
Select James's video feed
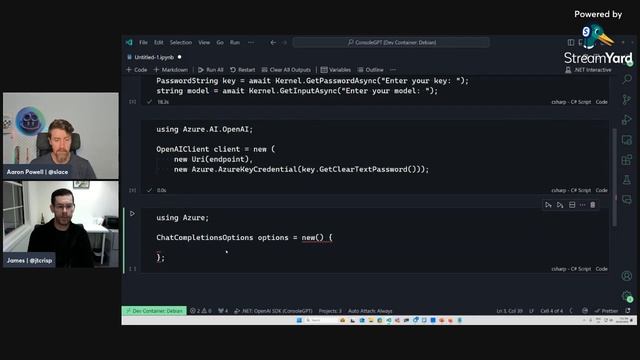[x=61, y=224]
